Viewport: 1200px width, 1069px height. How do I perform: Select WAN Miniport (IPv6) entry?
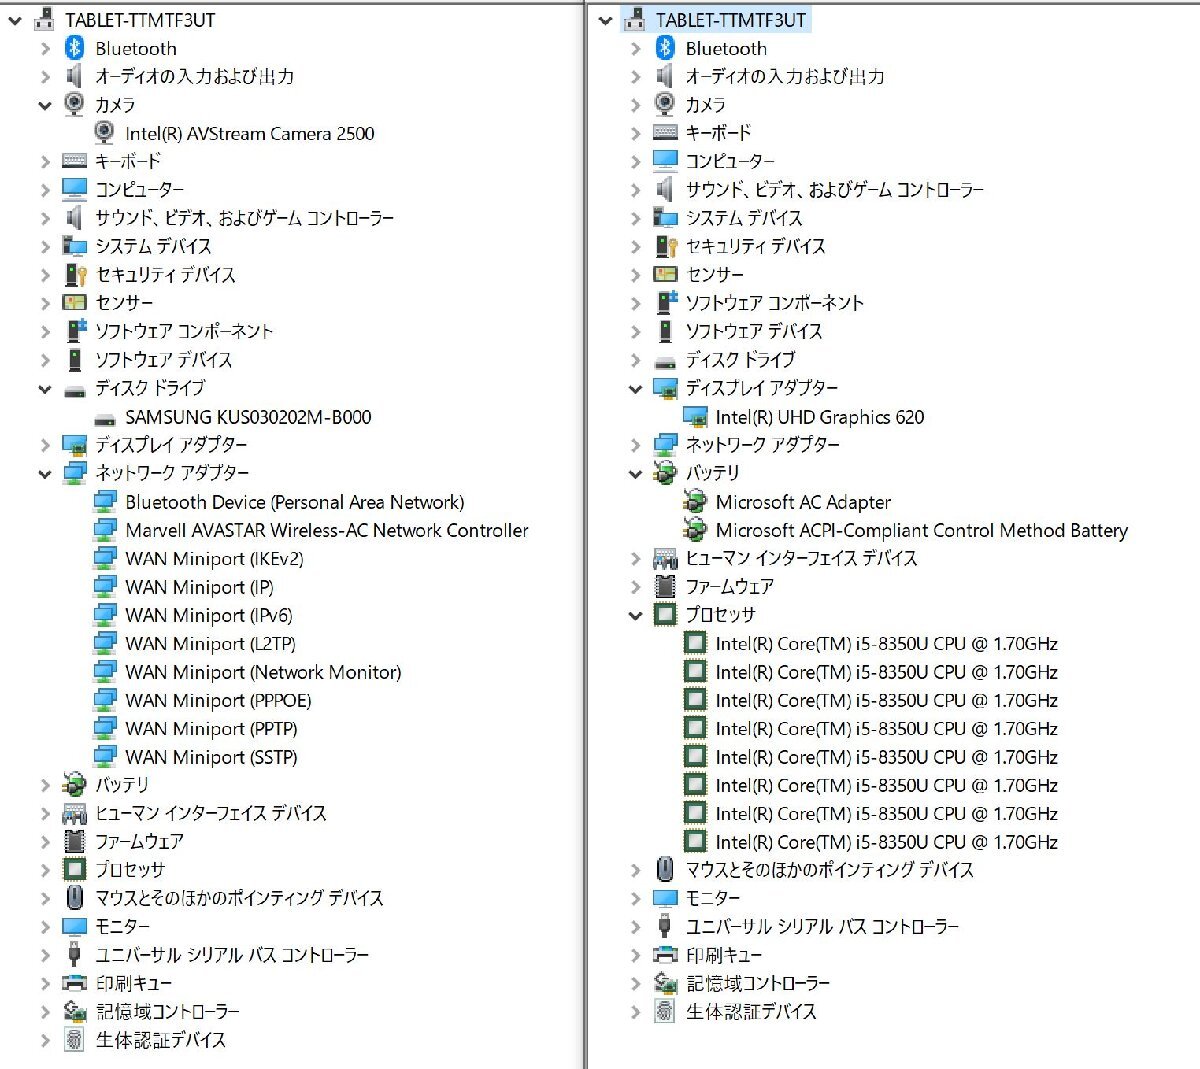point(209,615)
